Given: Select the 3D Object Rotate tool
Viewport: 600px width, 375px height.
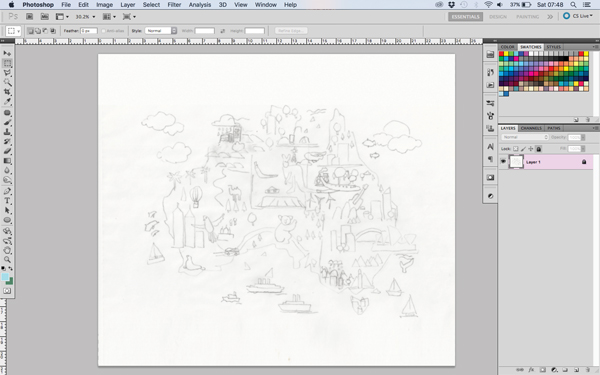Looking at the screenshot, I should [7, 231].
